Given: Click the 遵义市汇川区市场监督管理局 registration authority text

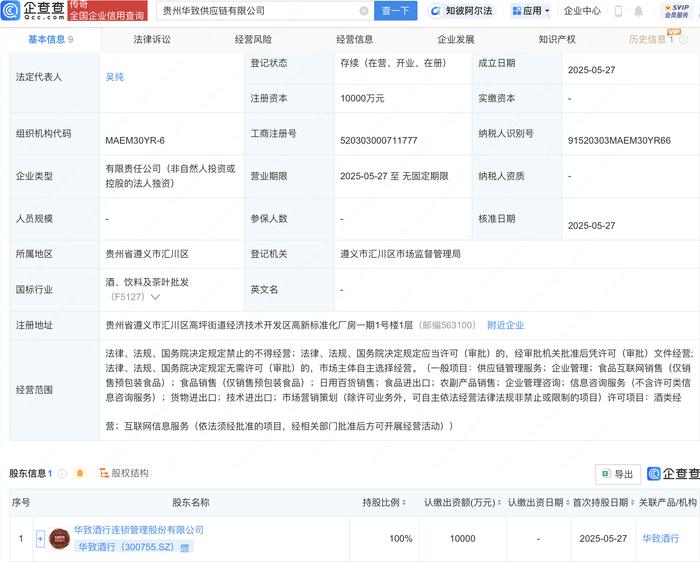Looking at the screenshot, I should (x=400, y=254).
